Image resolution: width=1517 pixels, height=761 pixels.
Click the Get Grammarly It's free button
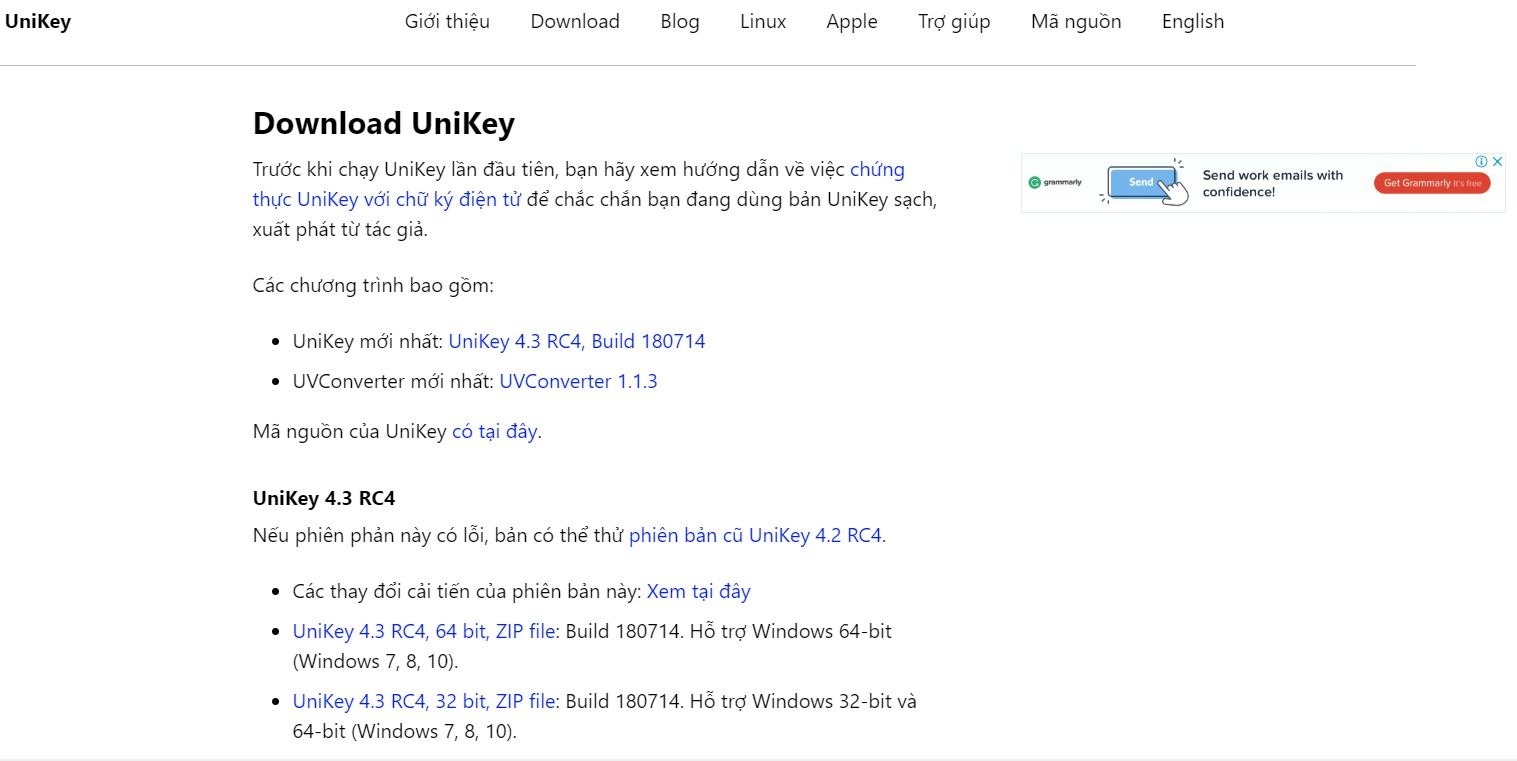(x=1432, y=183)
